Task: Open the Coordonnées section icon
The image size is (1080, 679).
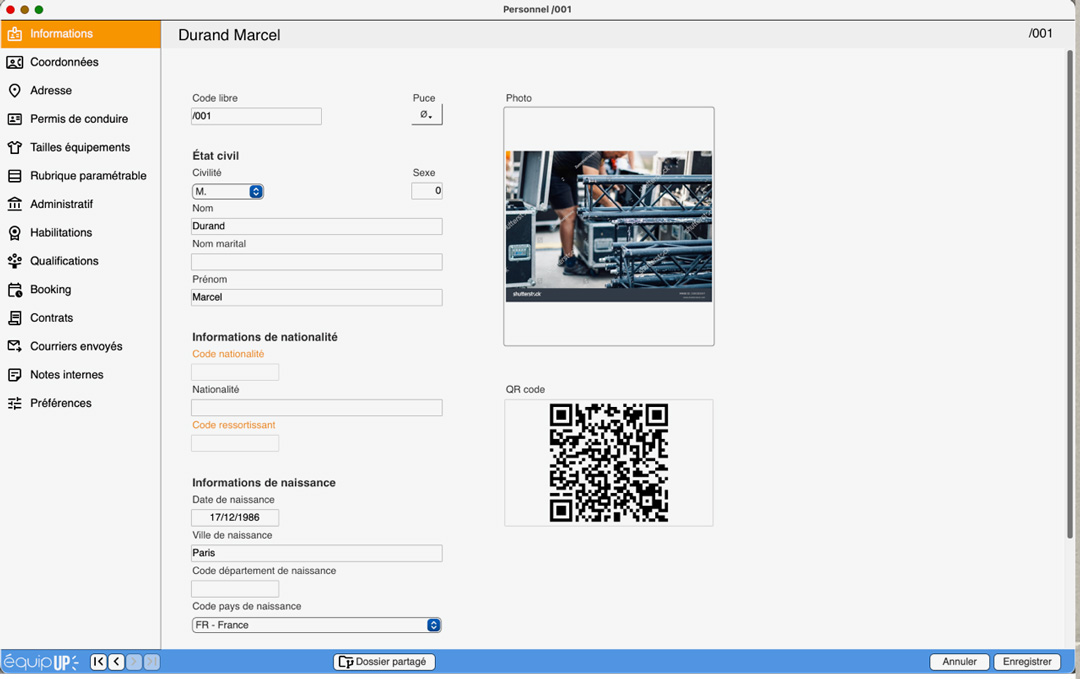Action: (x=14, y=62)
